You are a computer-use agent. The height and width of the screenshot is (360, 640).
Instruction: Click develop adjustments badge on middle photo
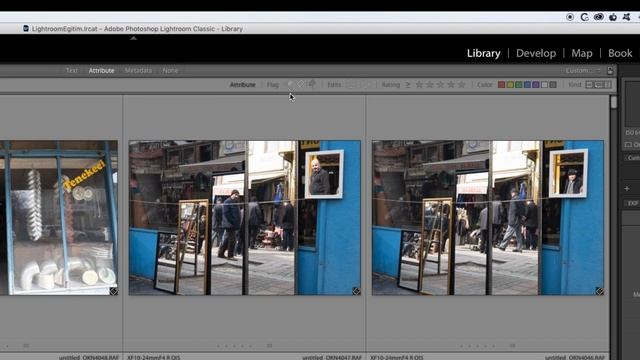click(356, 291)
